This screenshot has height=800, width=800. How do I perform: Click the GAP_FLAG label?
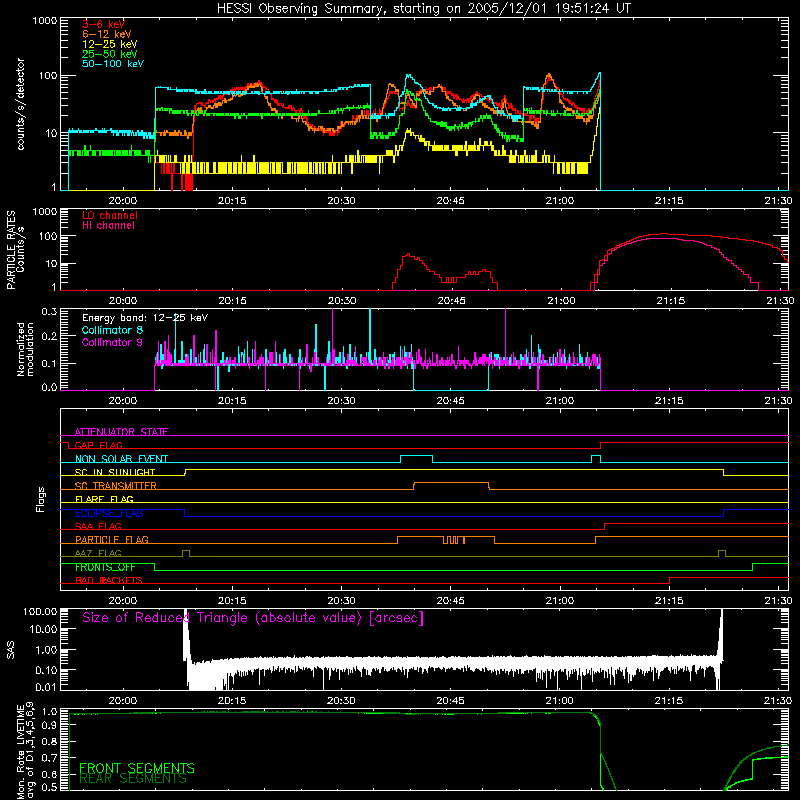(x=98, y=445)
